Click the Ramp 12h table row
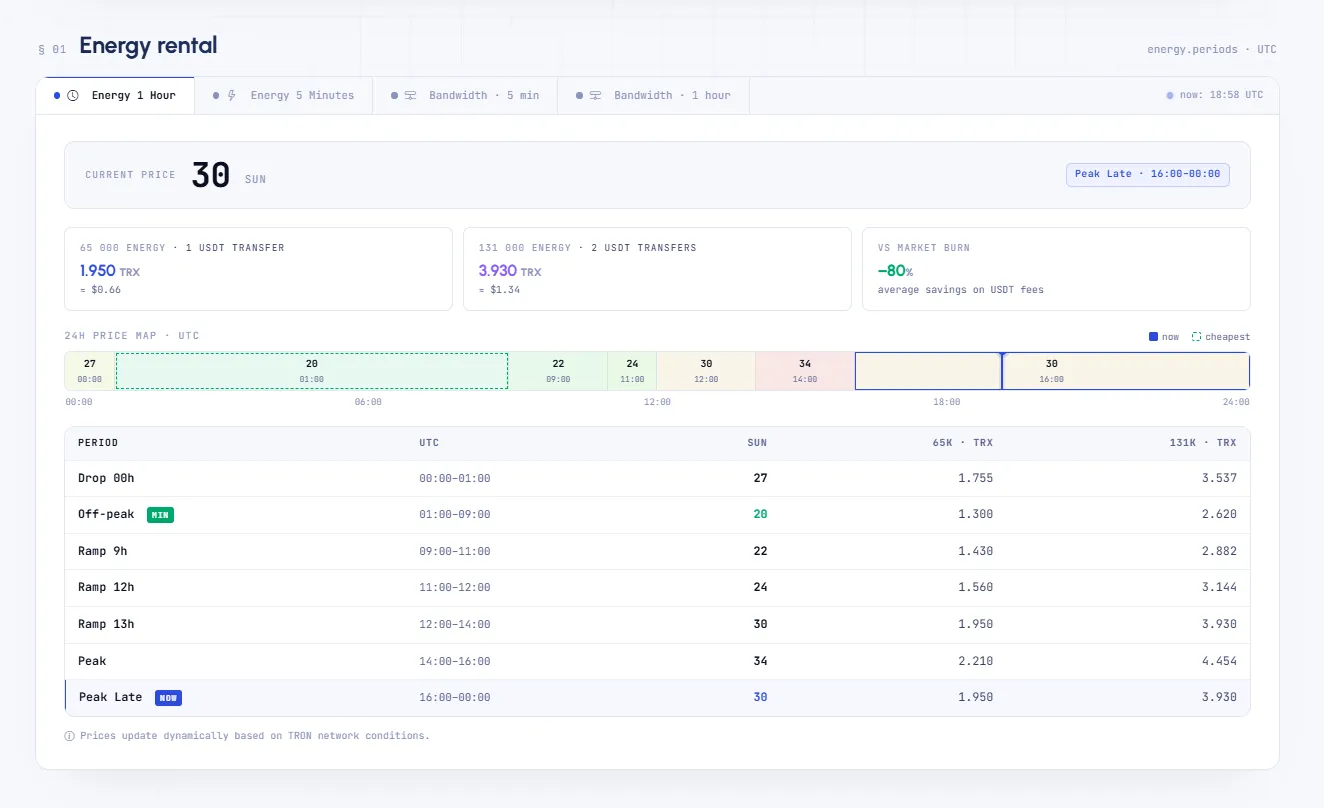The width and height of the screenshot is (1324, 808). [657, 588]
